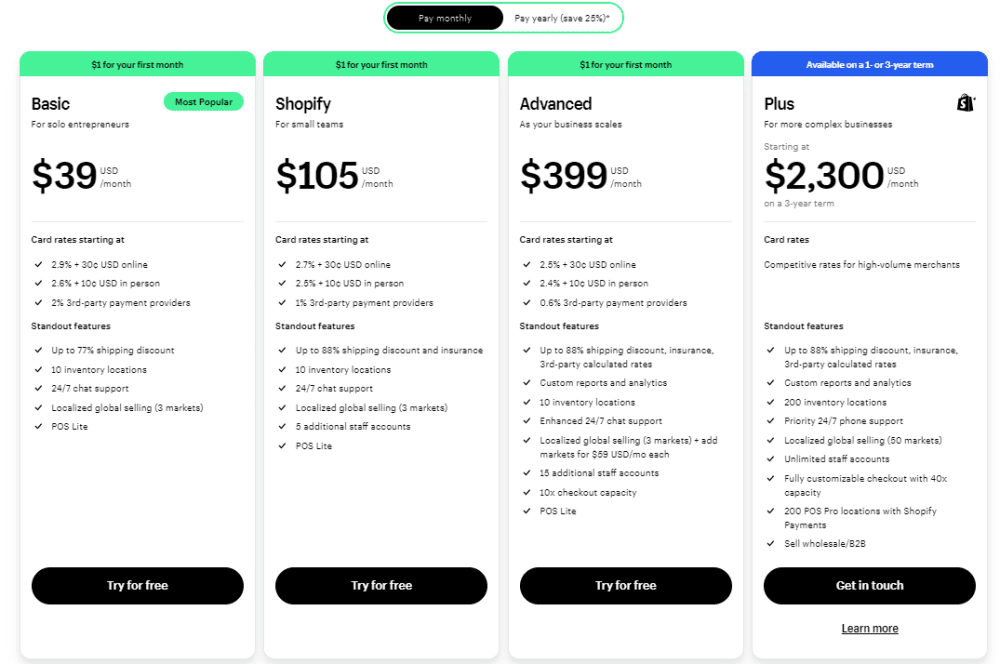This screenshot has width=1000, height=664.
Task: Click the 'Available on a 1- or 3-year term' banner
Action: (869, 63)
